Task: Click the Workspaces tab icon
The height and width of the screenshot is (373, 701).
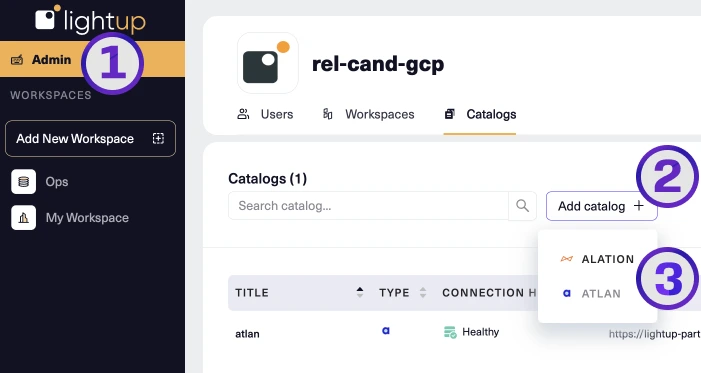Action: click(x=327, y=114)
